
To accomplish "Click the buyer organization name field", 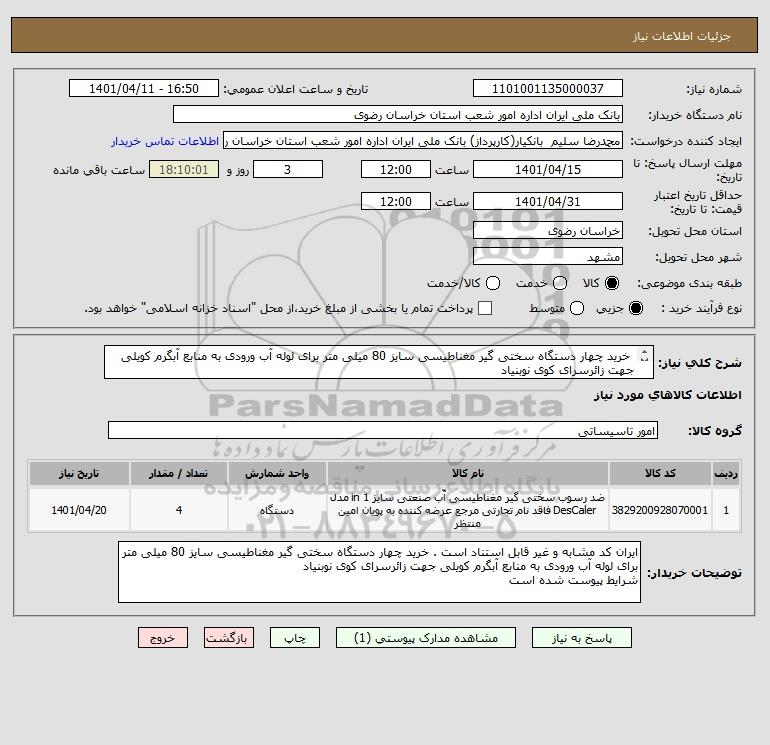I will [398, 114].
